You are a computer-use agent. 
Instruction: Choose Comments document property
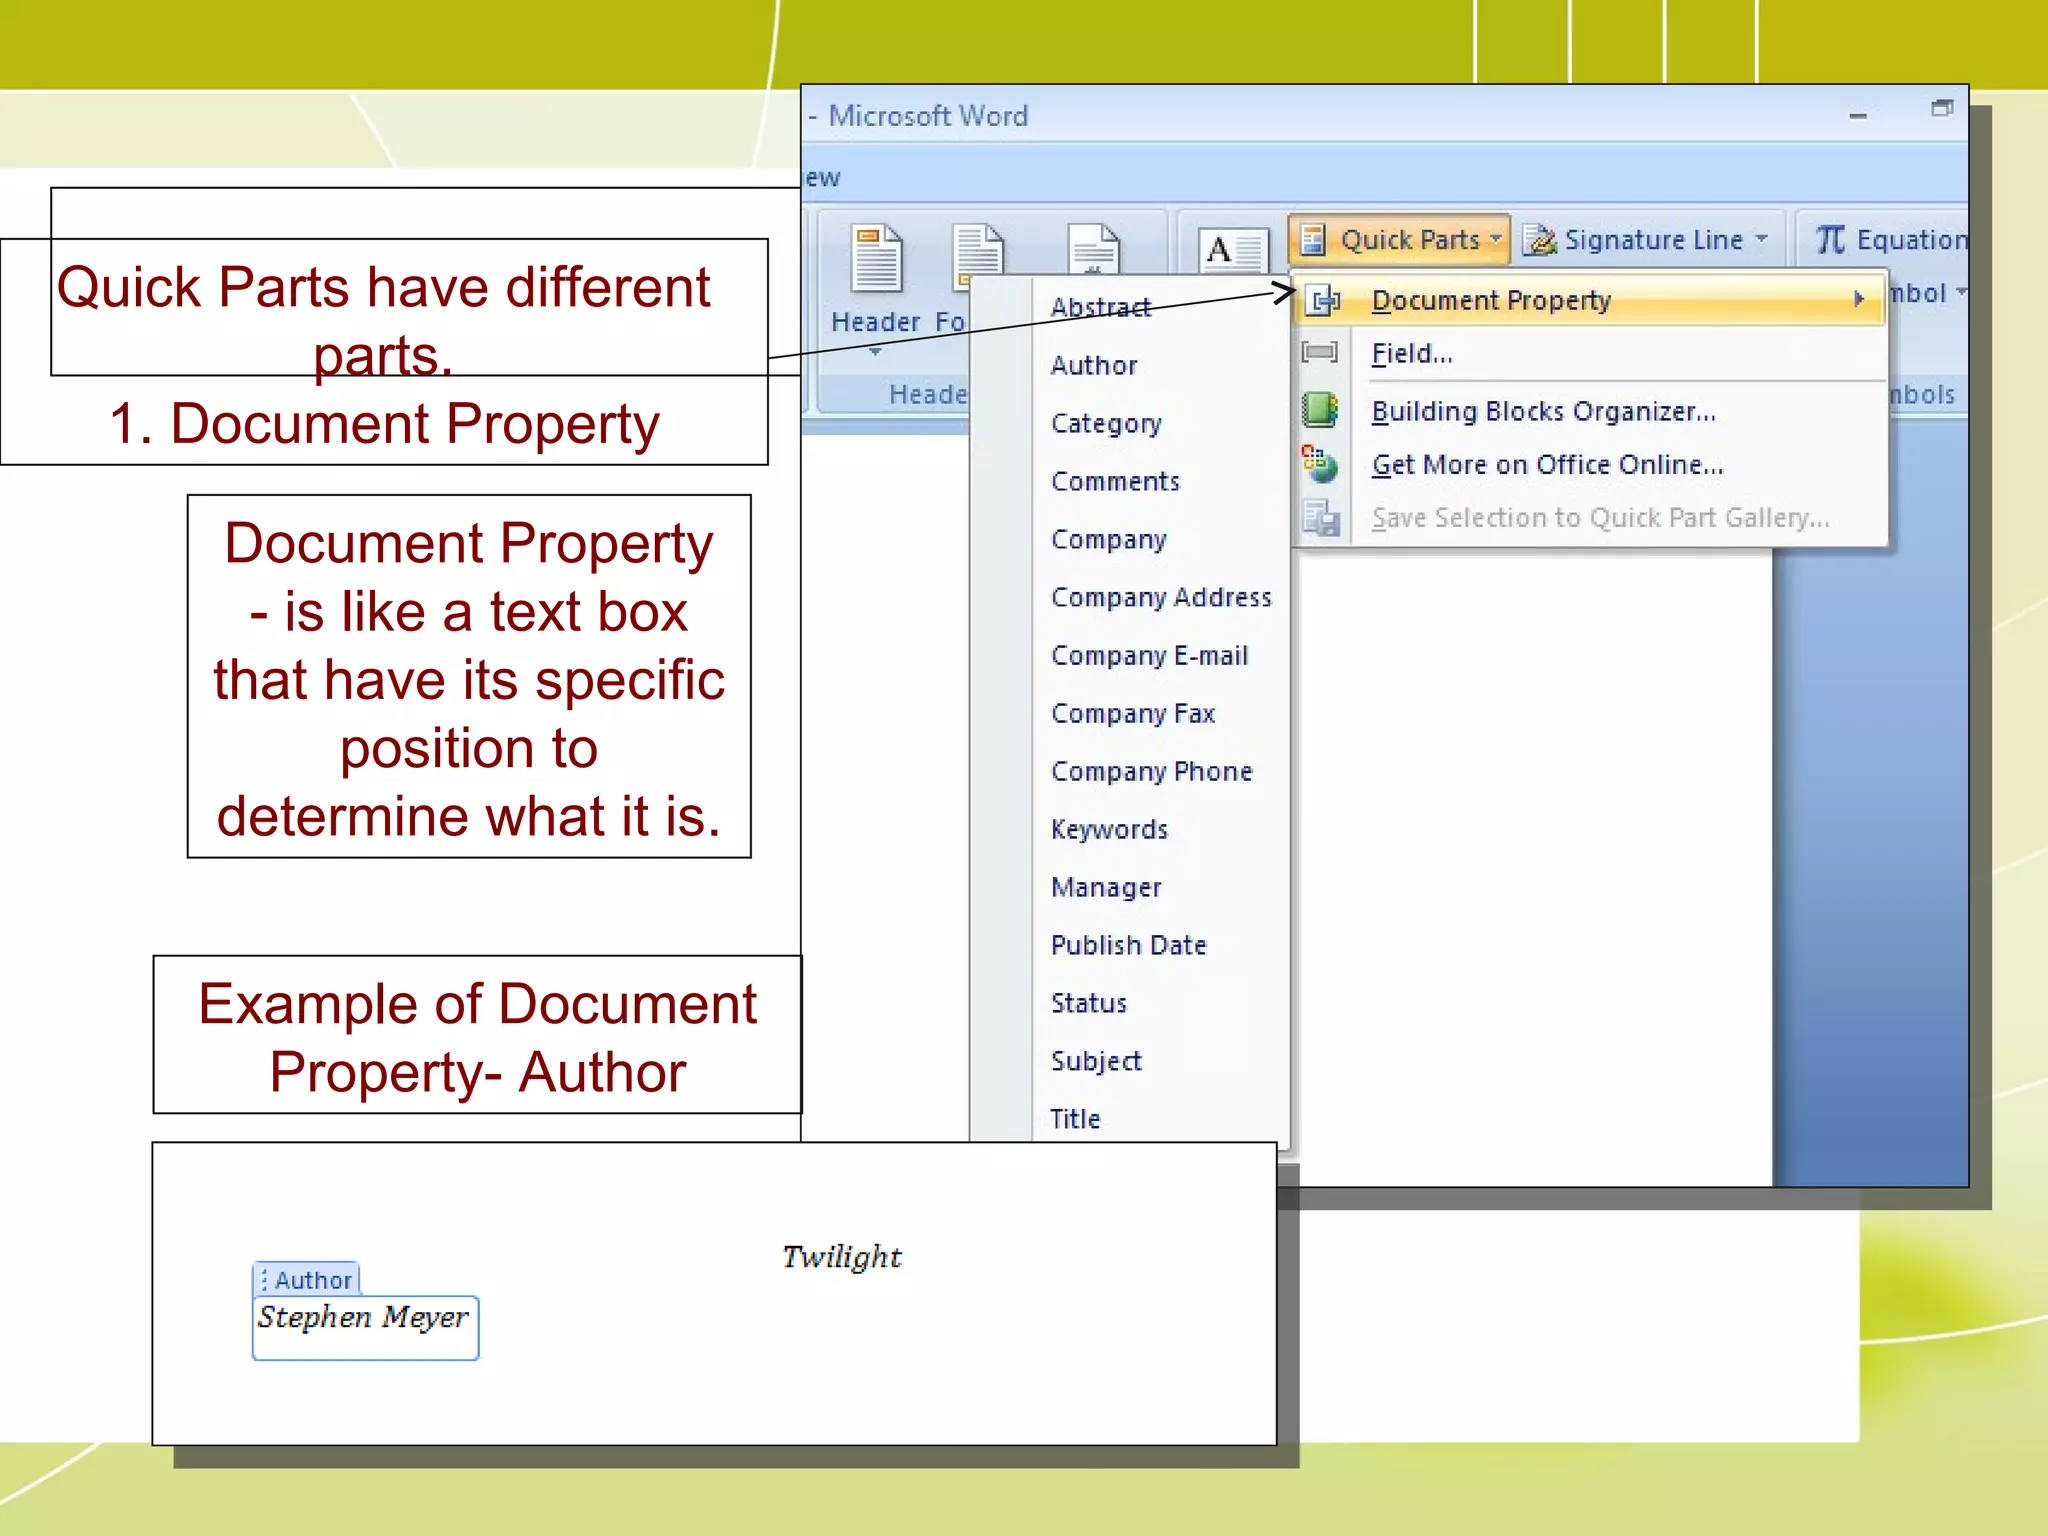pos(1115,481)
